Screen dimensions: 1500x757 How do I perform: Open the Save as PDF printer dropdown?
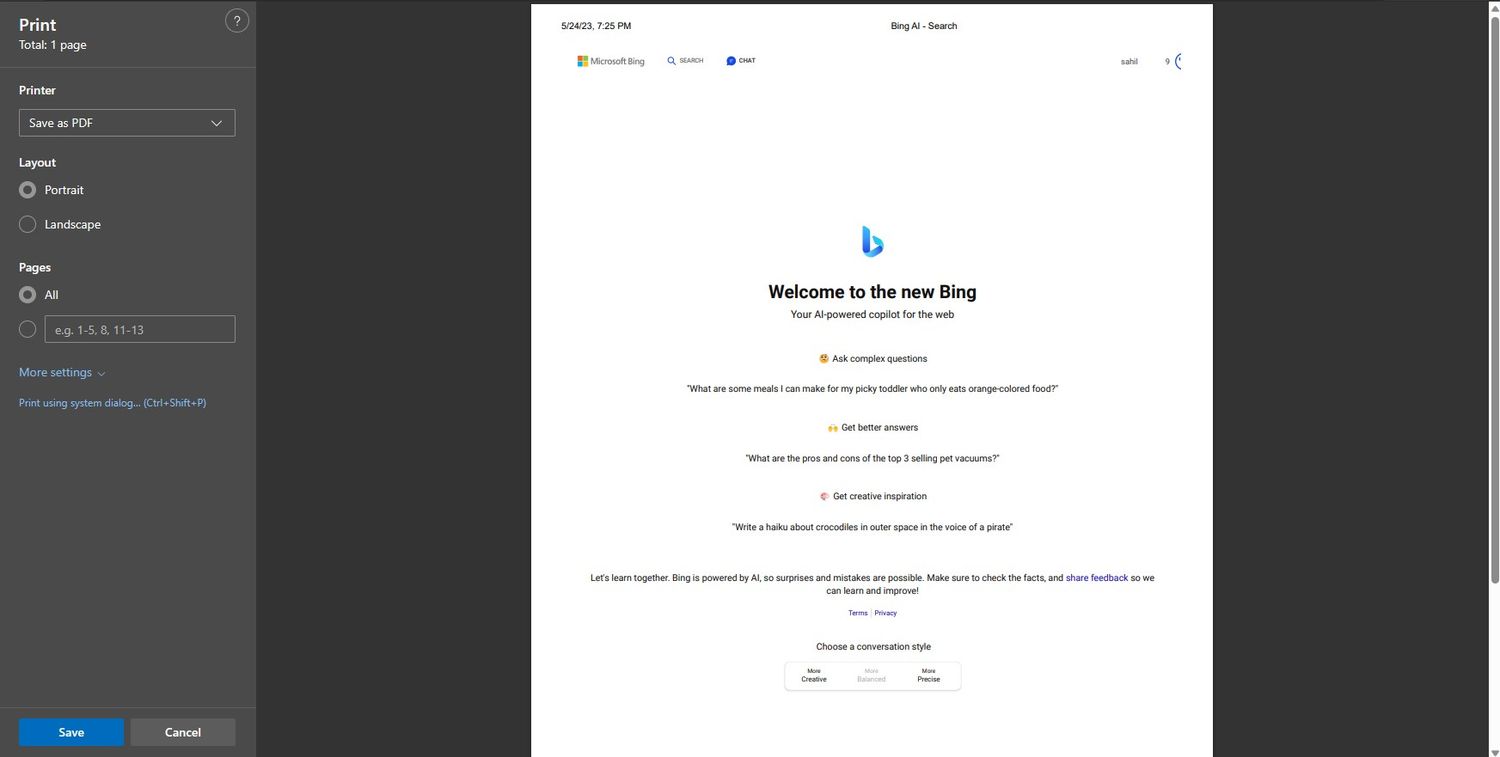tap(127, 123)
